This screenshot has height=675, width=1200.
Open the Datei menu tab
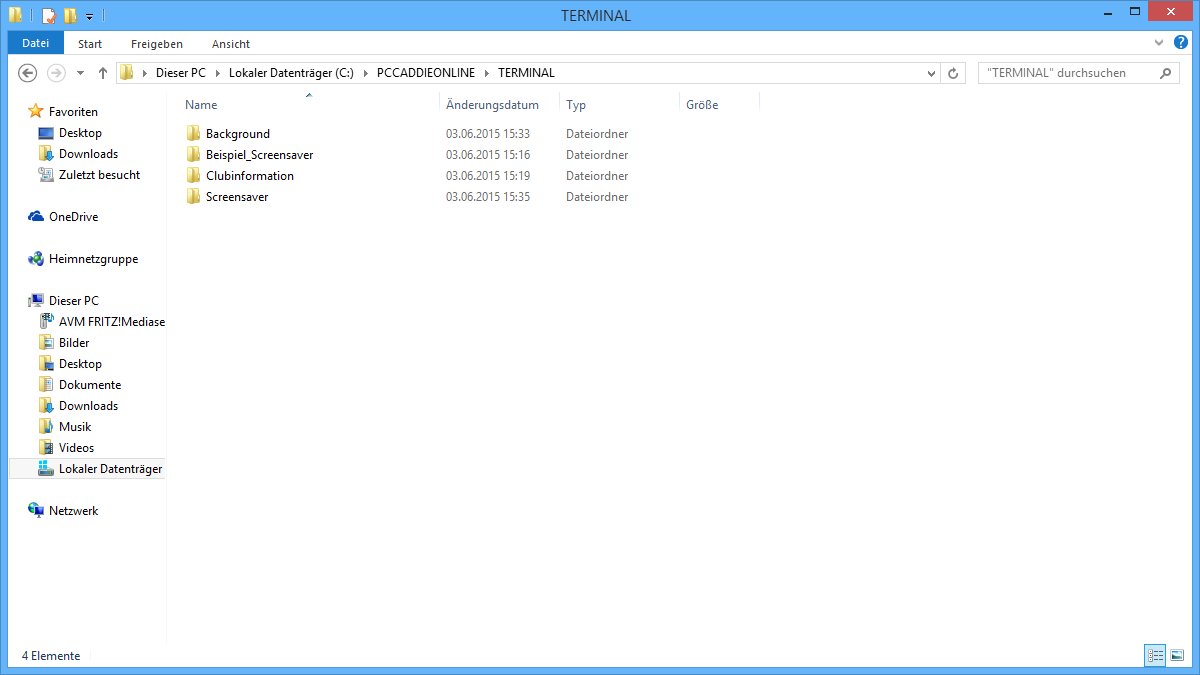[x=35, y=43]
